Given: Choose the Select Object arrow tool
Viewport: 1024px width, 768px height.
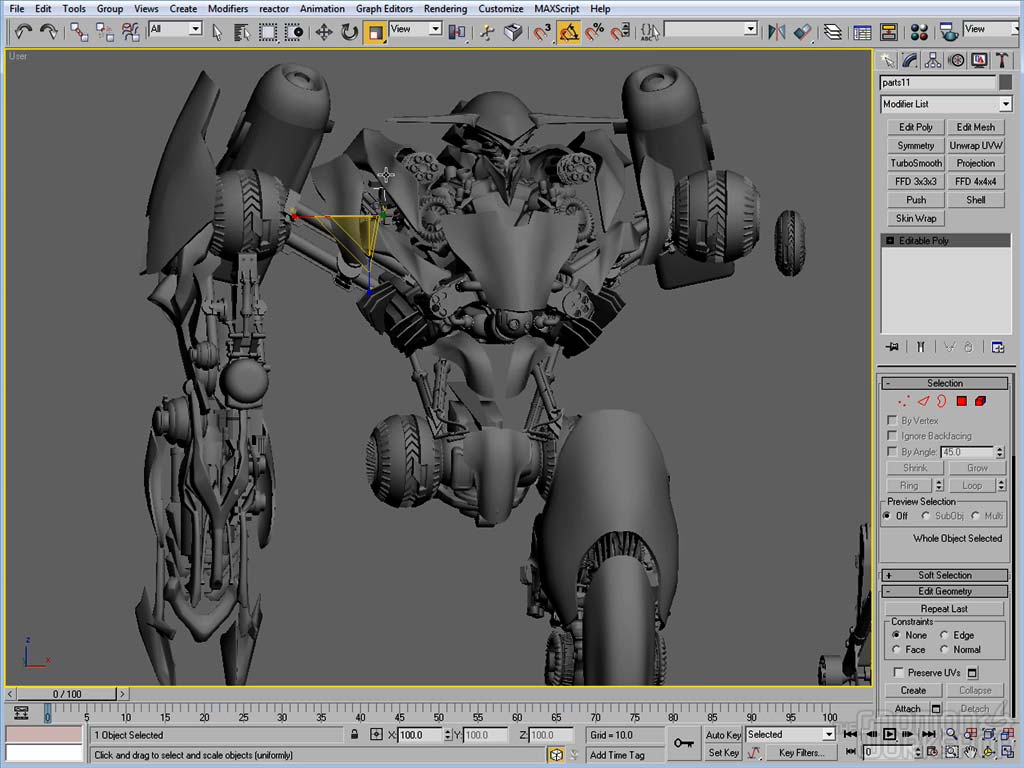Looking at the screenshot, I should [217, 31].
